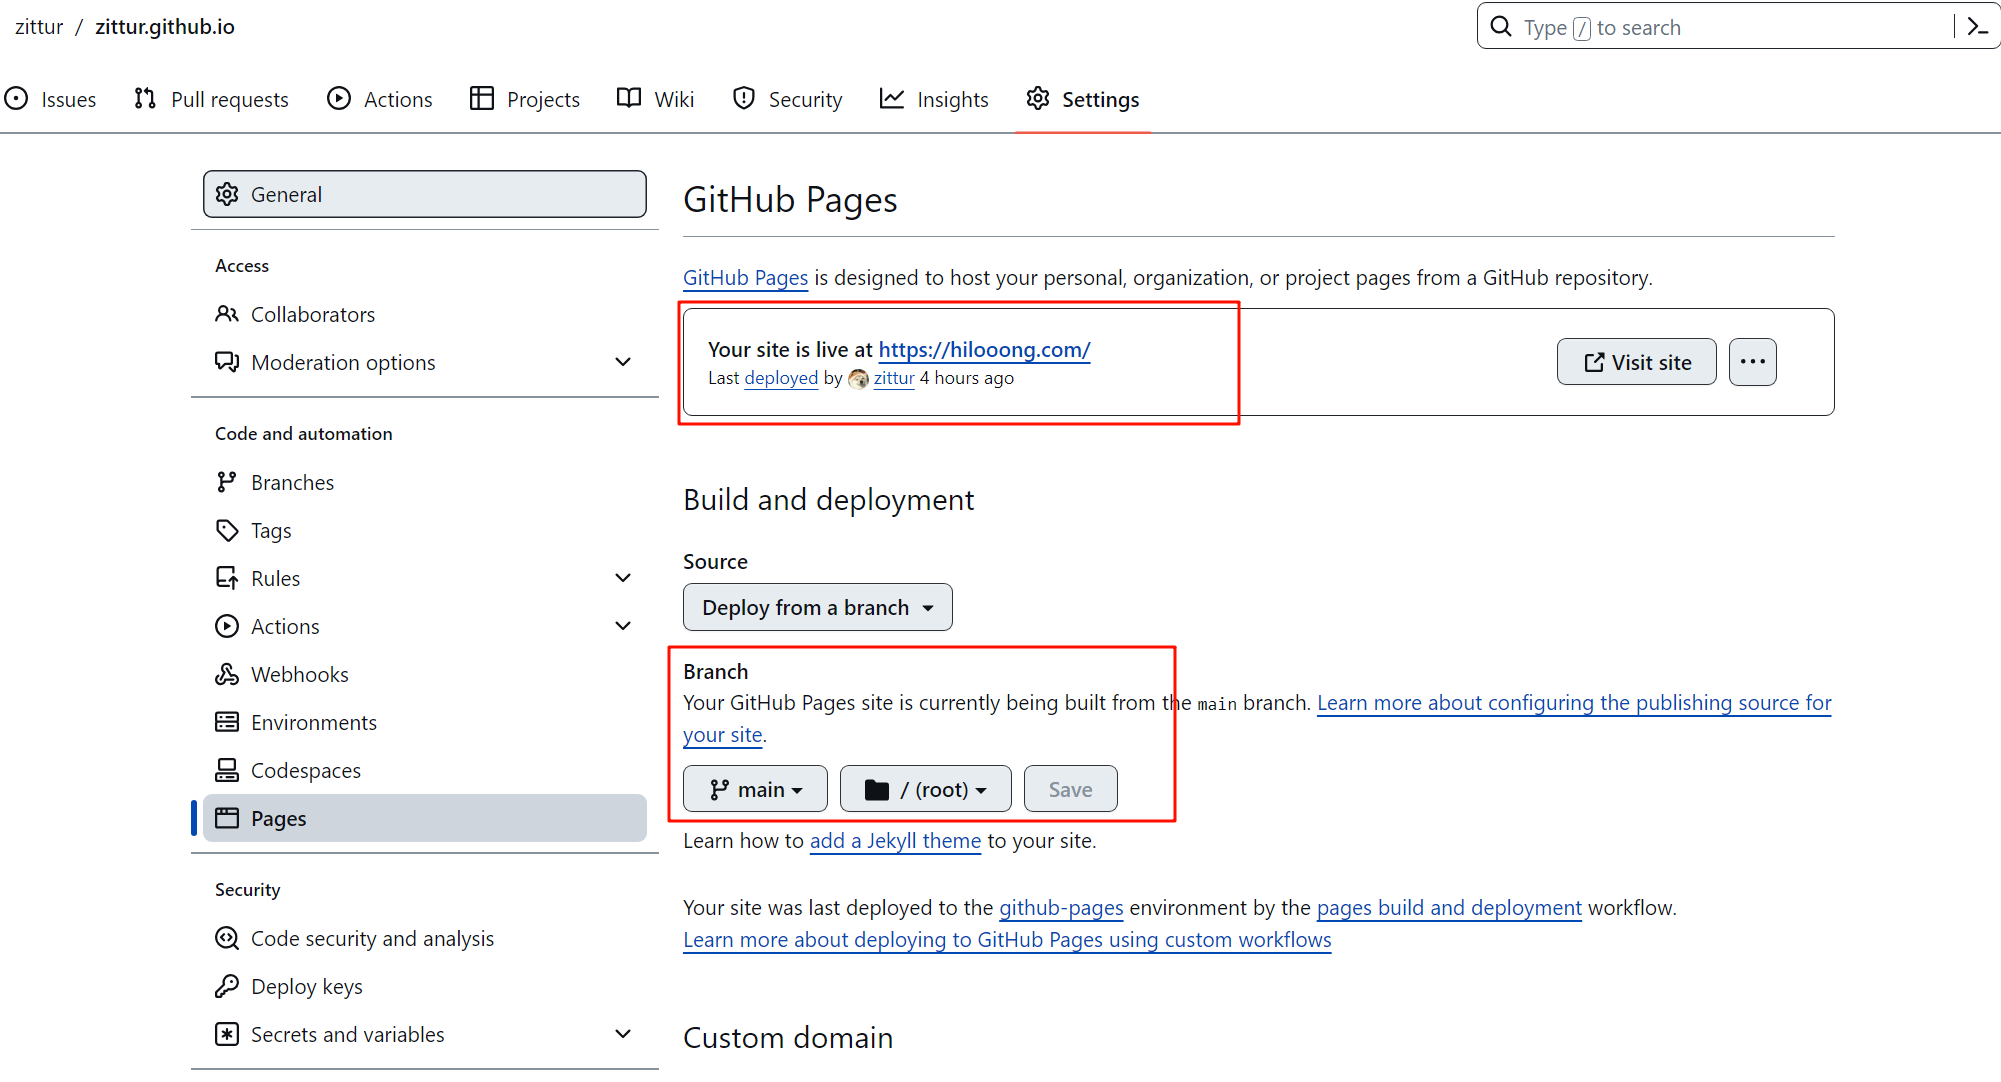Click the sidebar Actions play icon

click(227, 626)
